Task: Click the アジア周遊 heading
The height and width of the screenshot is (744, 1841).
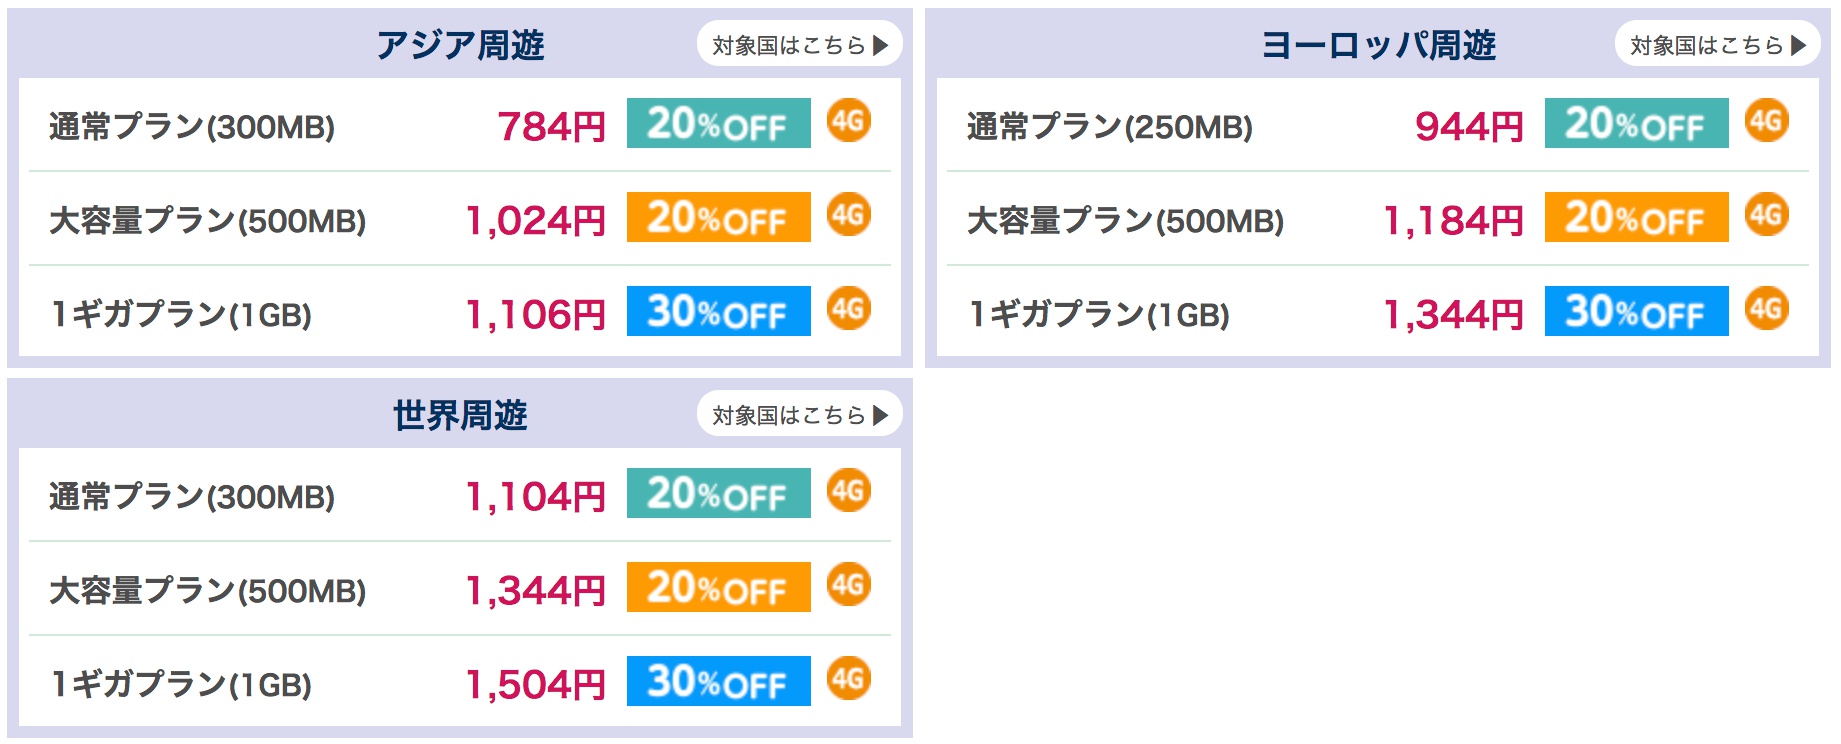Action: click(x=460, y=45)
